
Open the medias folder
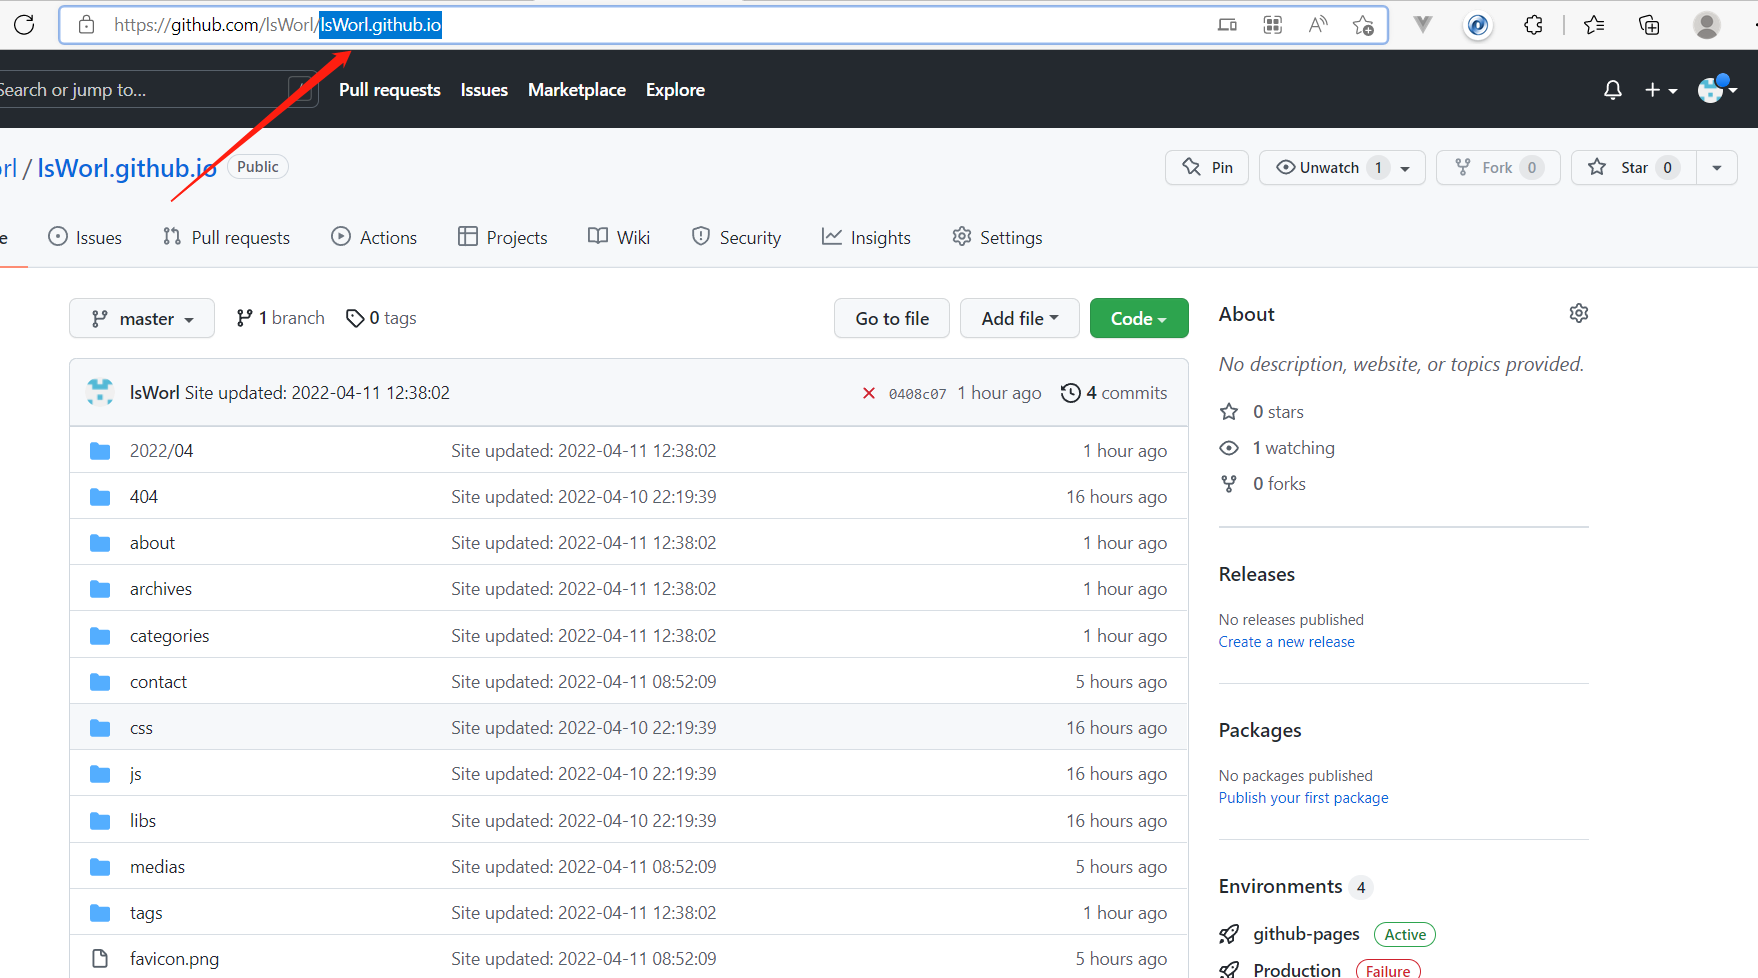(157, 867)
